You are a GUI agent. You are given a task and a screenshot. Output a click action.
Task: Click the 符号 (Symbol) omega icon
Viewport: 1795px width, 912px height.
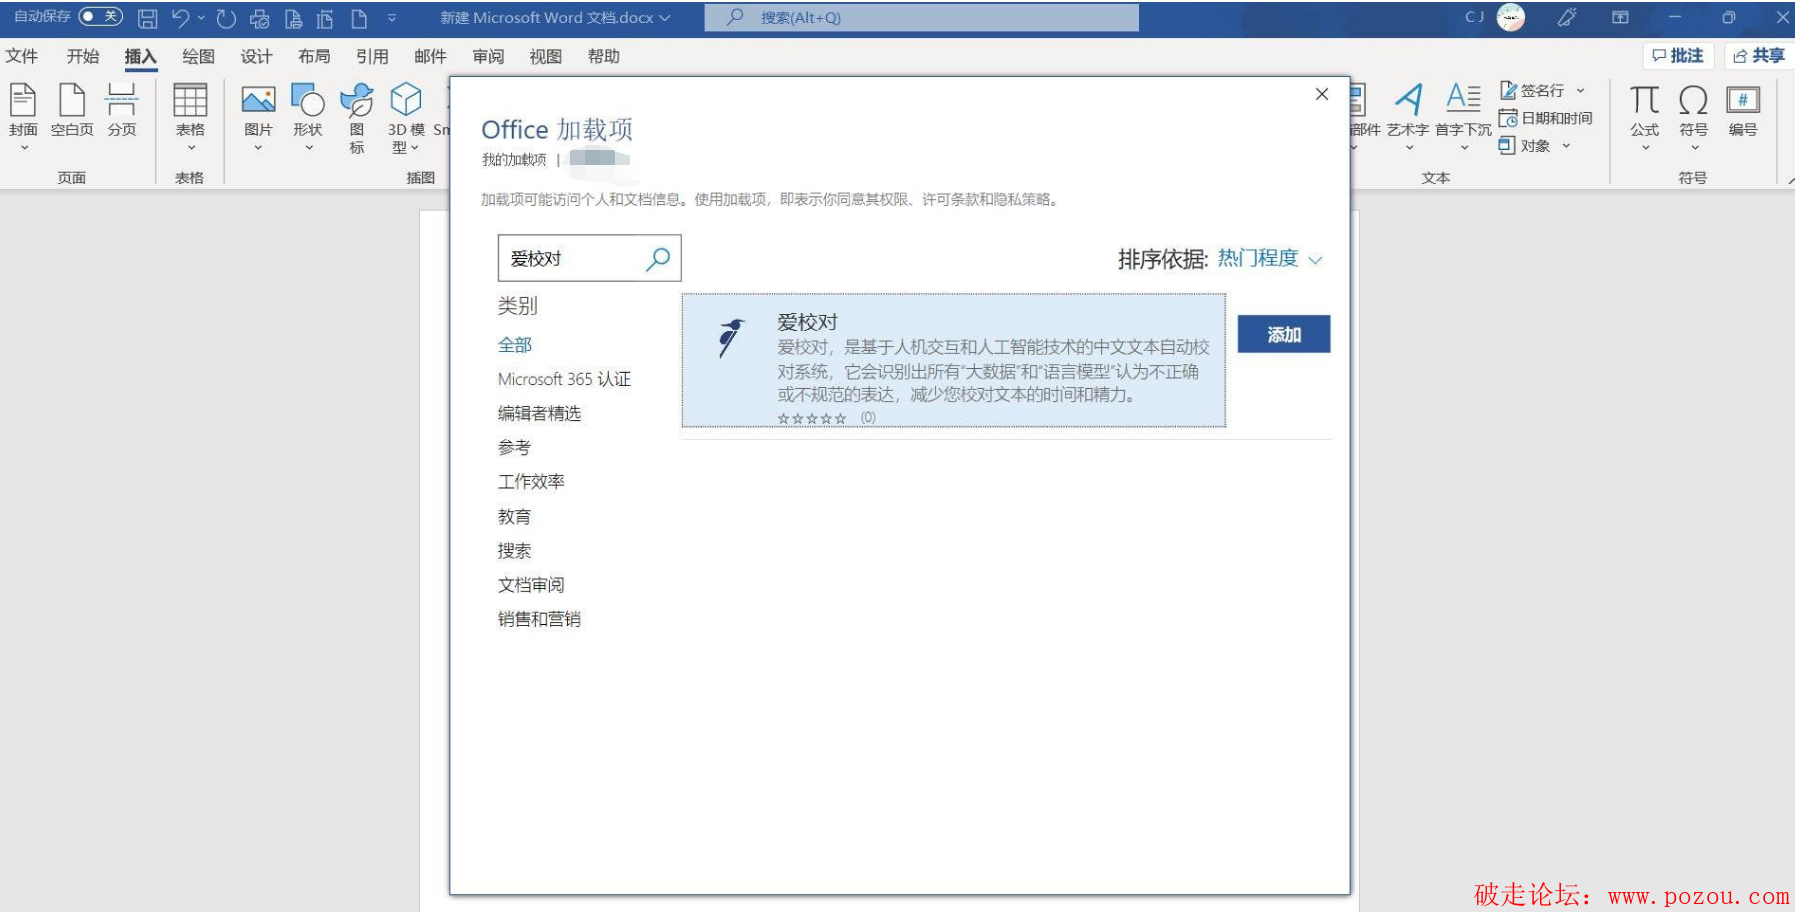tap(1693, 99)
